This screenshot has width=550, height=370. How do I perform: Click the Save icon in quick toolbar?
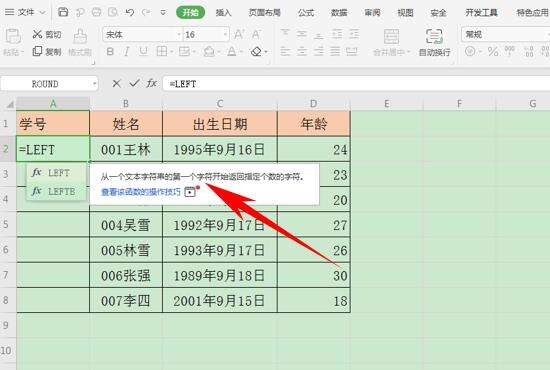tap(63, 12)
